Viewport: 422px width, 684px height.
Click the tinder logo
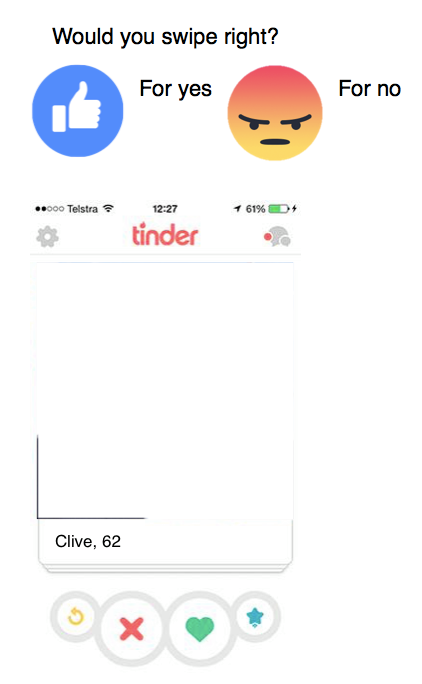[165, 235]
